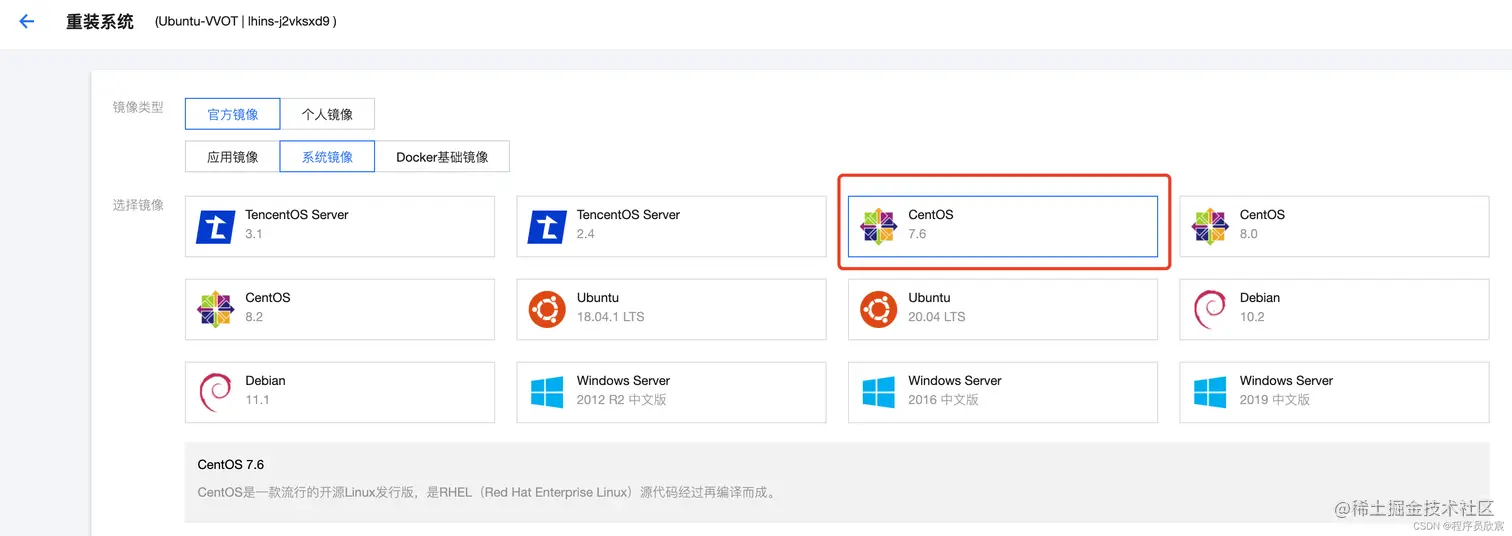Click the CentOS 7.6 pinwheel icon
Viewport: 1512px width, 536px height.
(x=879, y=227)
